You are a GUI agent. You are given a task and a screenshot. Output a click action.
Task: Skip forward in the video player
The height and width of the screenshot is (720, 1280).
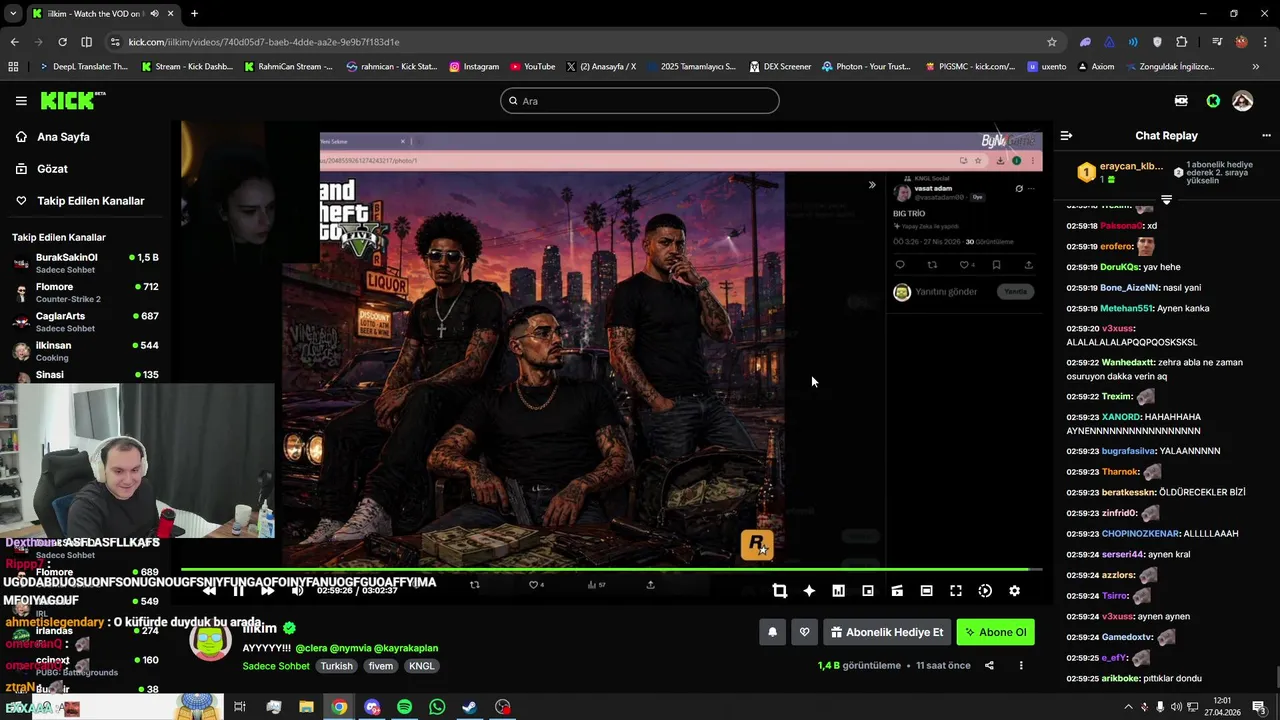coord(267,591)
